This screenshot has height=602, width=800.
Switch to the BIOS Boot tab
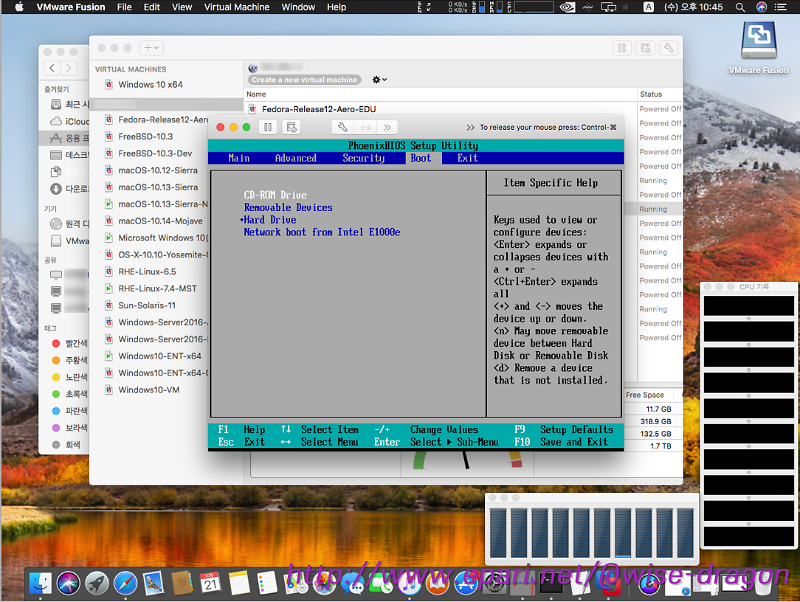[x=421, y=158]
